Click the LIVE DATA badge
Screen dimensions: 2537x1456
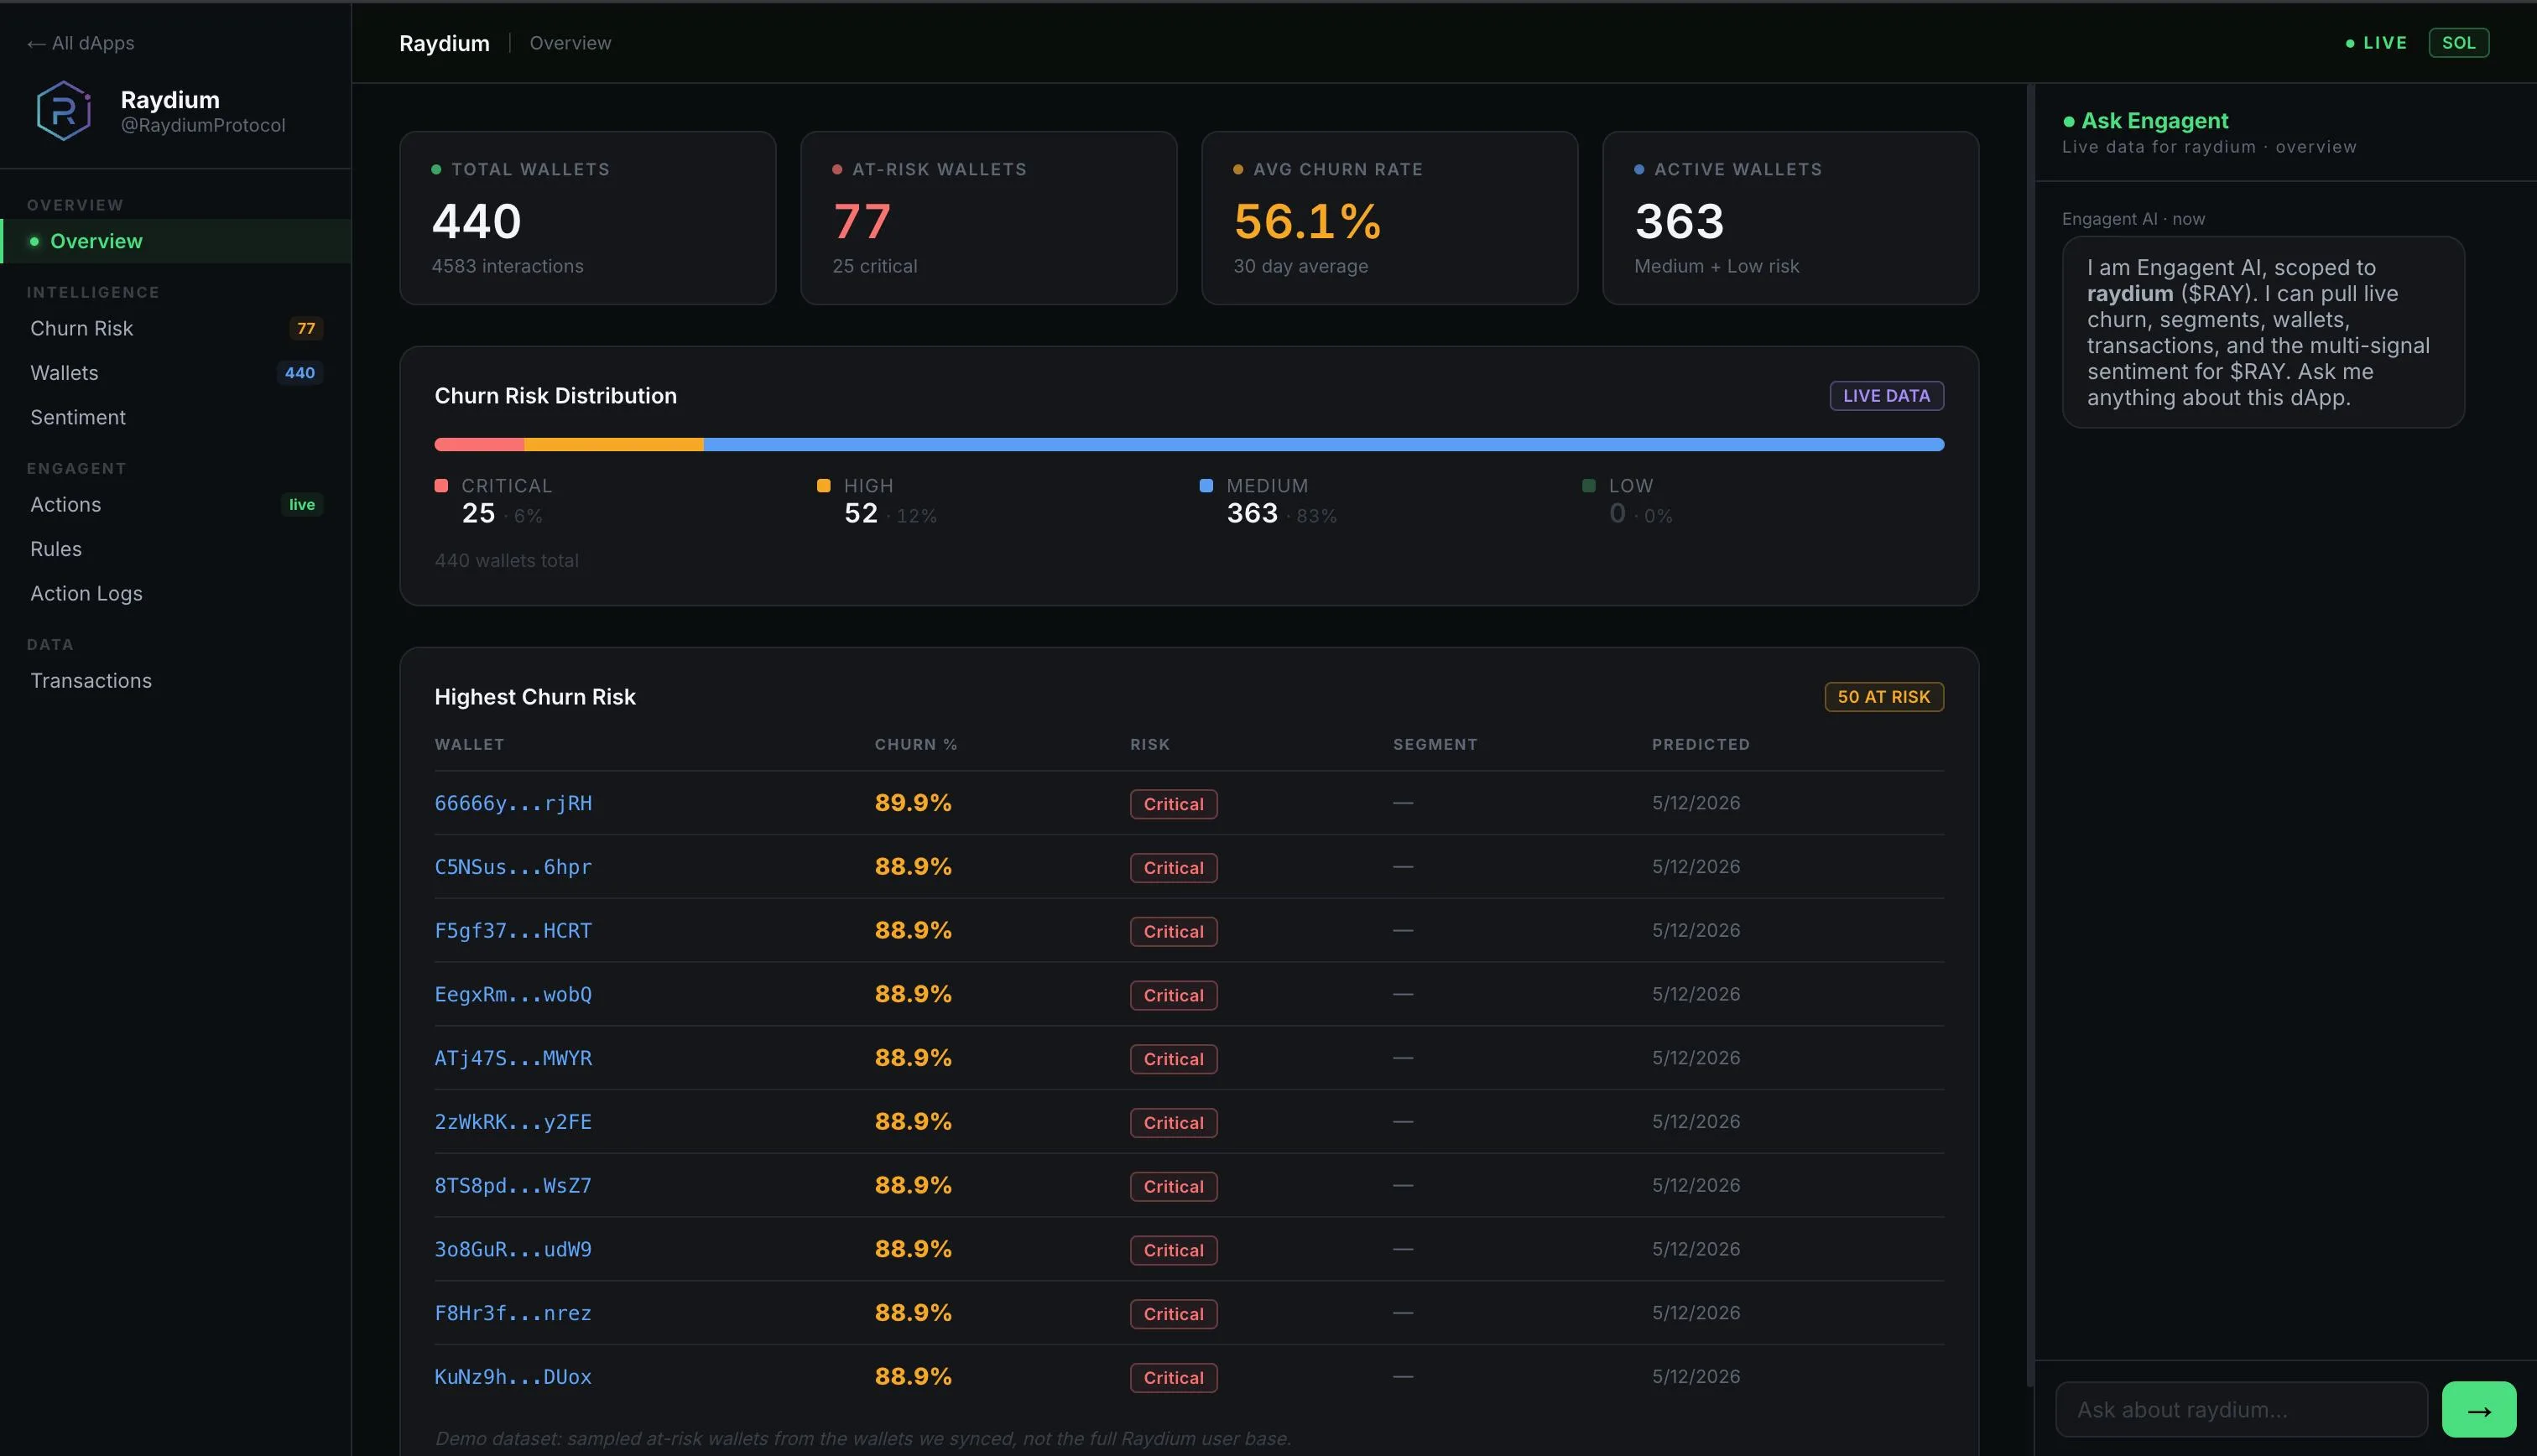1886,396
